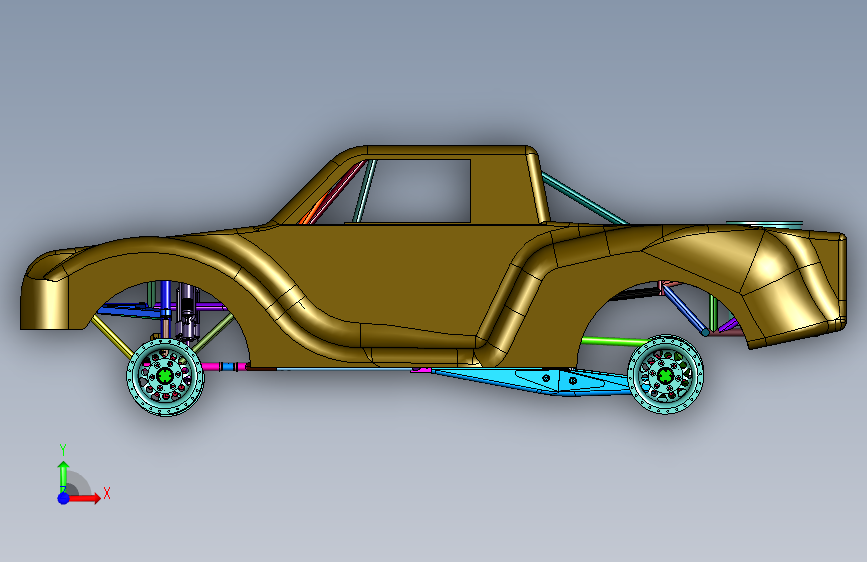This screenshot has height=562, width=867.
Task: Click the "Y" axis label
Action: (x=63, y=450)
